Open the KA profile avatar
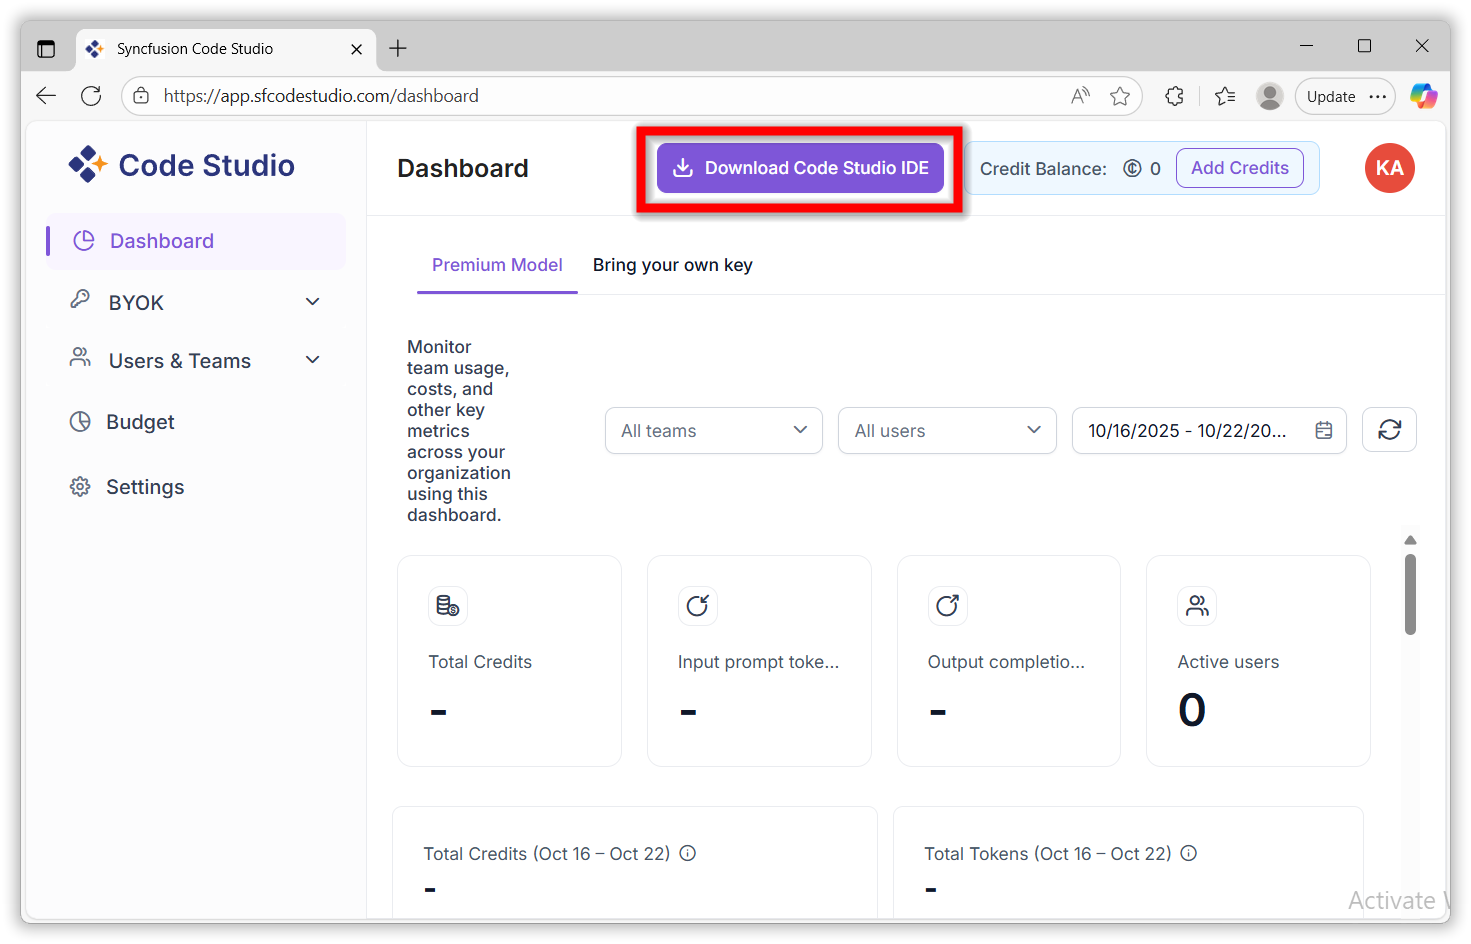 click(1389, 168)
